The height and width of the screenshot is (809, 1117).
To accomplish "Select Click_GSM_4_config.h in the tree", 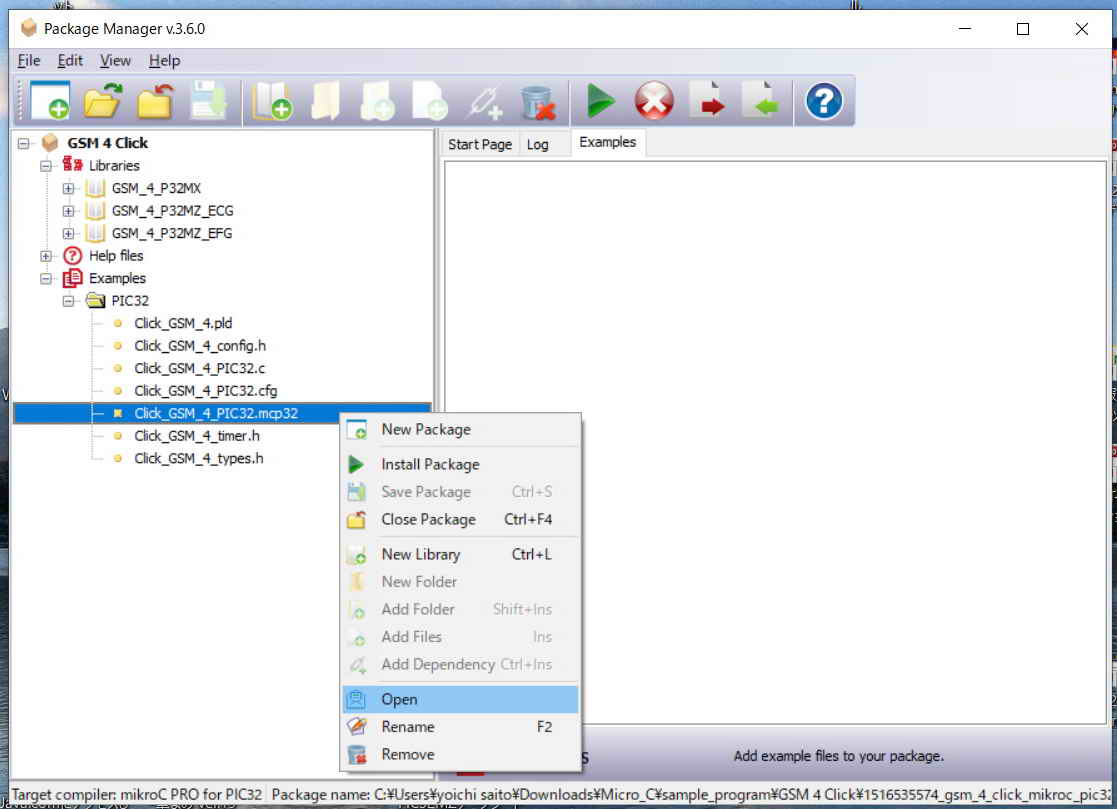I will click(200, 346).
